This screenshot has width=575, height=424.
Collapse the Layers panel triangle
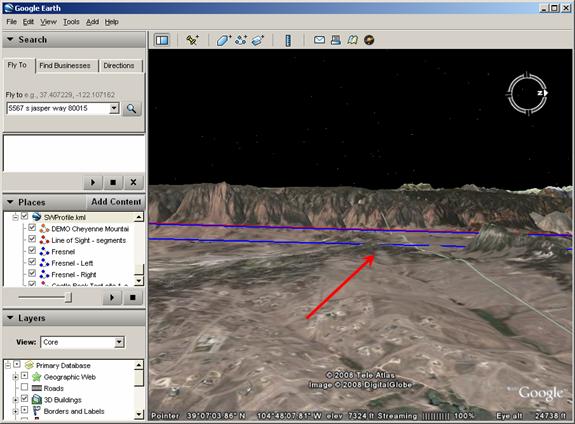click(10, 318)
